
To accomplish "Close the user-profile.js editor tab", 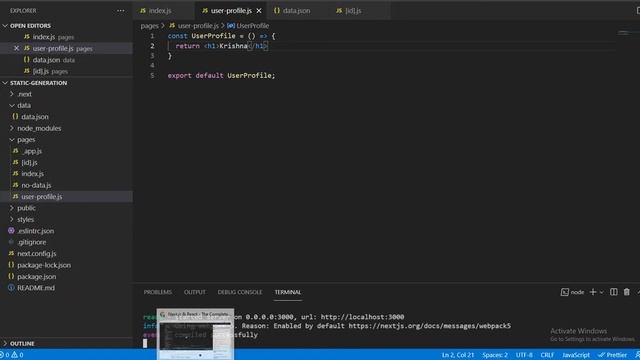I will click(x=259, y=11).
